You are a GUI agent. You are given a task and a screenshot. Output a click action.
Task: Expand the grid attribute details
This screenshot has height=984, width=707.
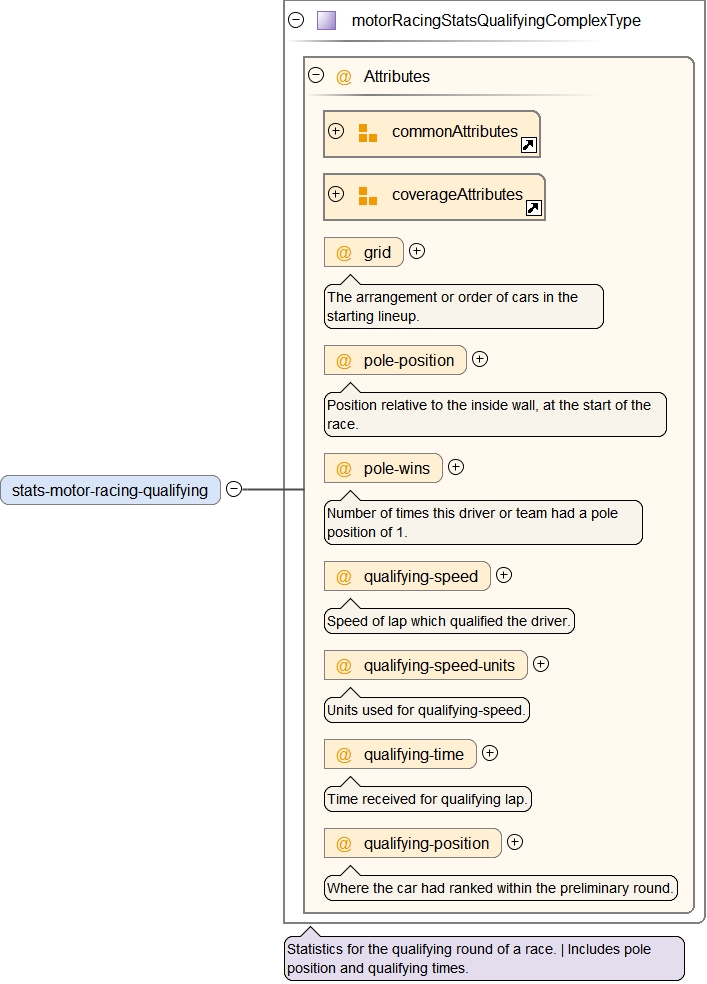417,251
